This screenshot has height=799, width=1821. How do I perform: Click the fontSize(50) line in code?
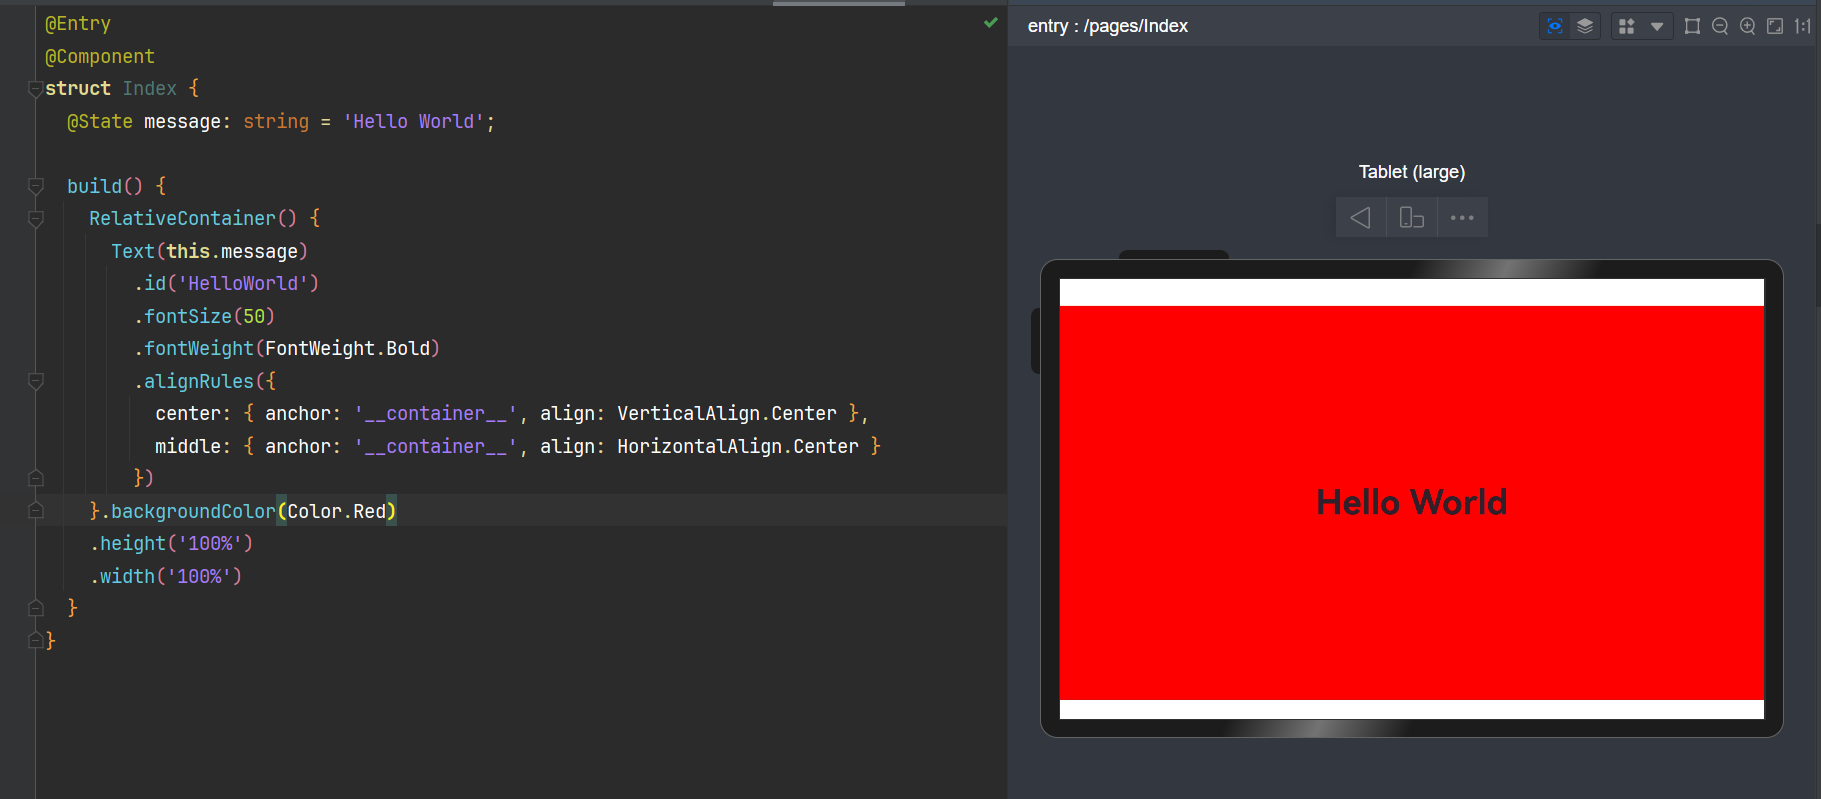pos(204,316)
